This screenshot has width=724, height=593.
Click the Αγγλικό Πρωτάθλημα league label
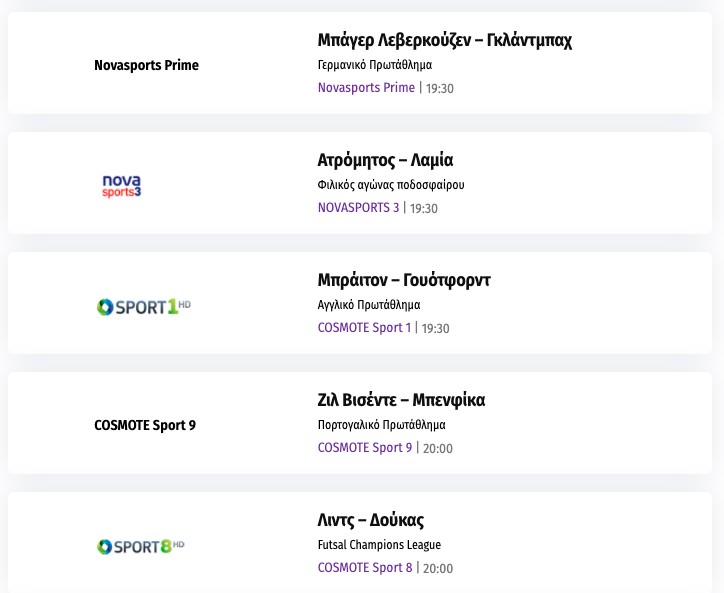point(369,305)
